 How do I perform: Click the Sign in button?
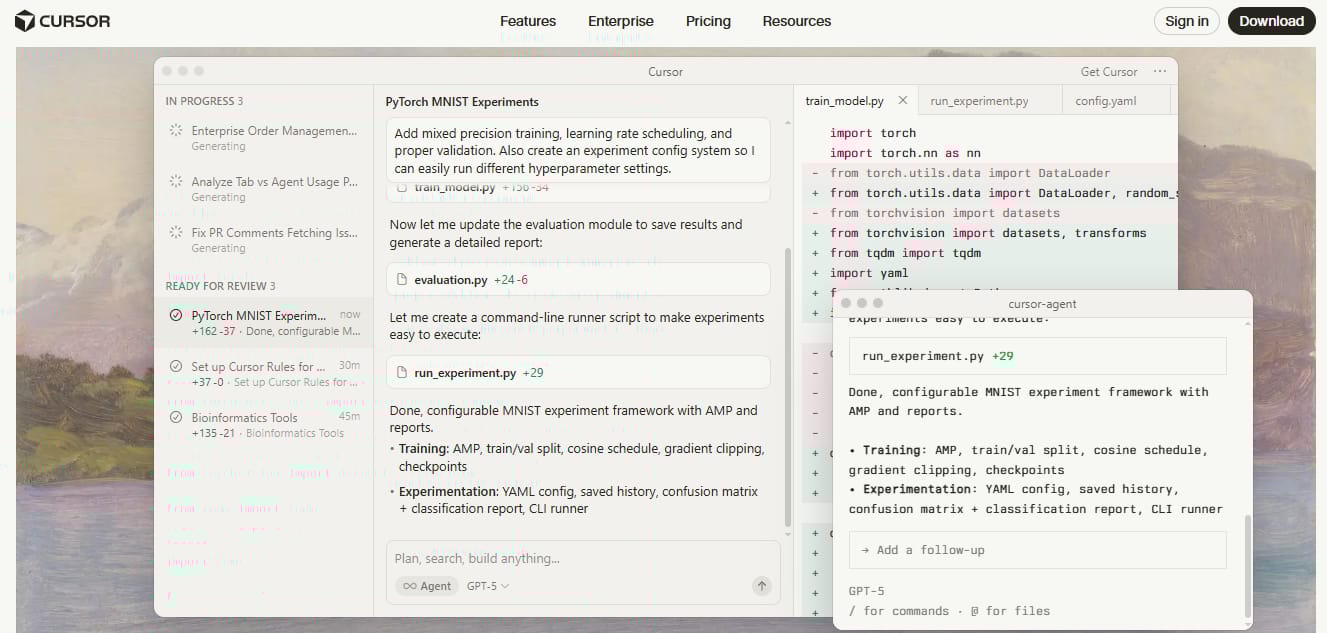1186,20
